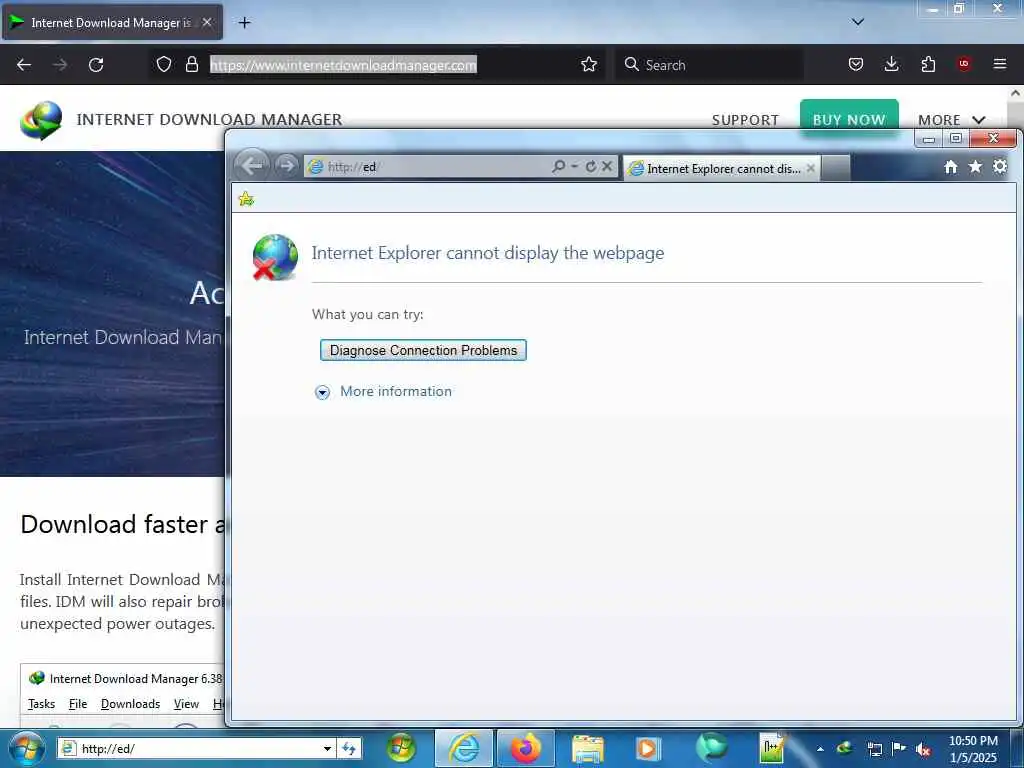The width and height of the screenshot is (1024, 768).
Task: Close the Internet Explorer tab
Action: pos(810,168)
